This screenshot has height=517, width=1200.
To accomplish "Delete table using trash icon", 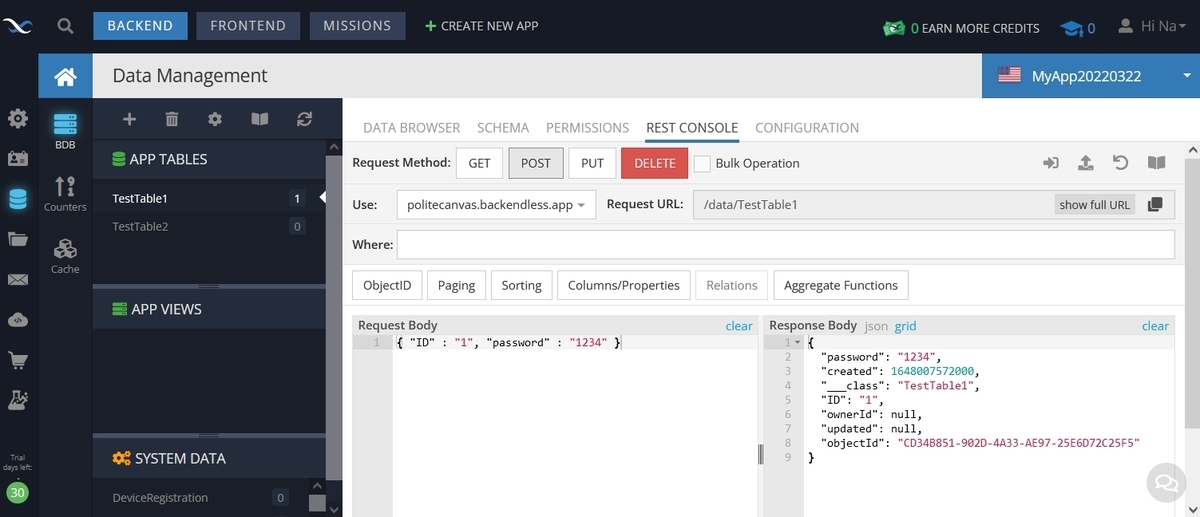I will tap(172, 119).
